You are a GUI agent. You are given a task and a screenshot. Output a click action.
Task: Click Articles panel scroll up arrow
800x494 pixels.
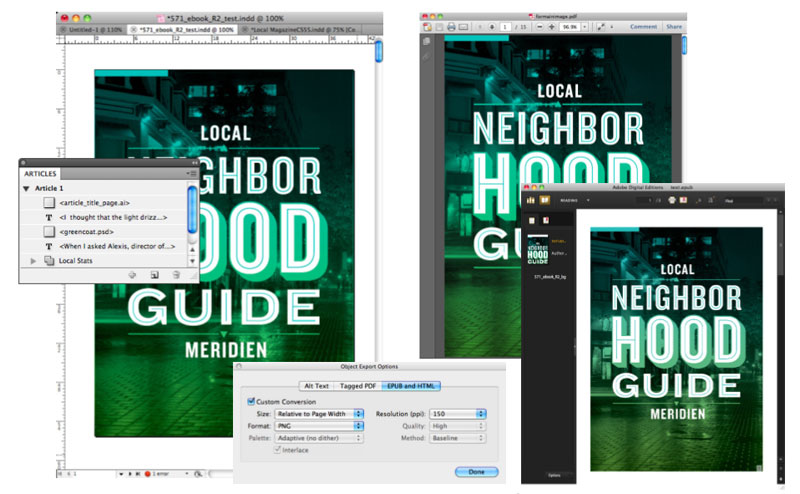click(x=192, y=250)
